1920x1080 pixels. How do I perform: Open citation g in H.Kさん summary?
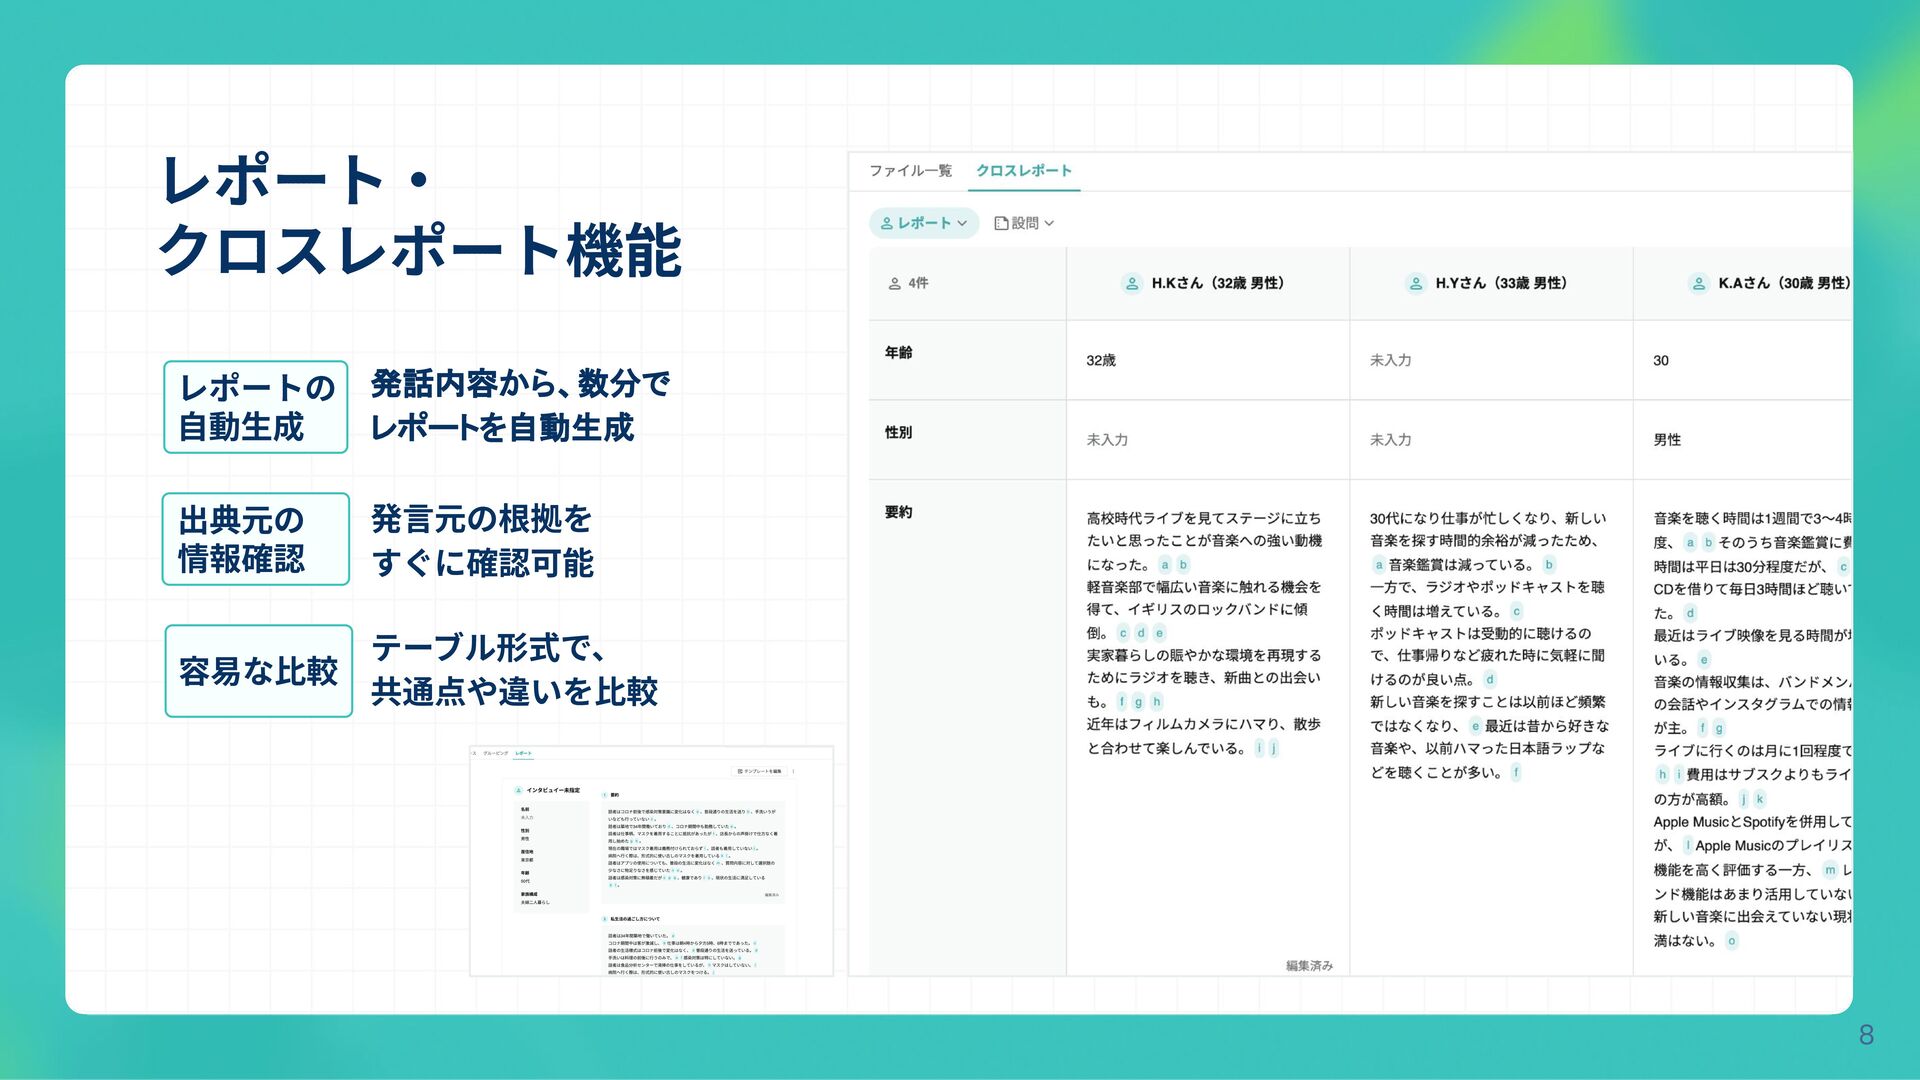1138,702
